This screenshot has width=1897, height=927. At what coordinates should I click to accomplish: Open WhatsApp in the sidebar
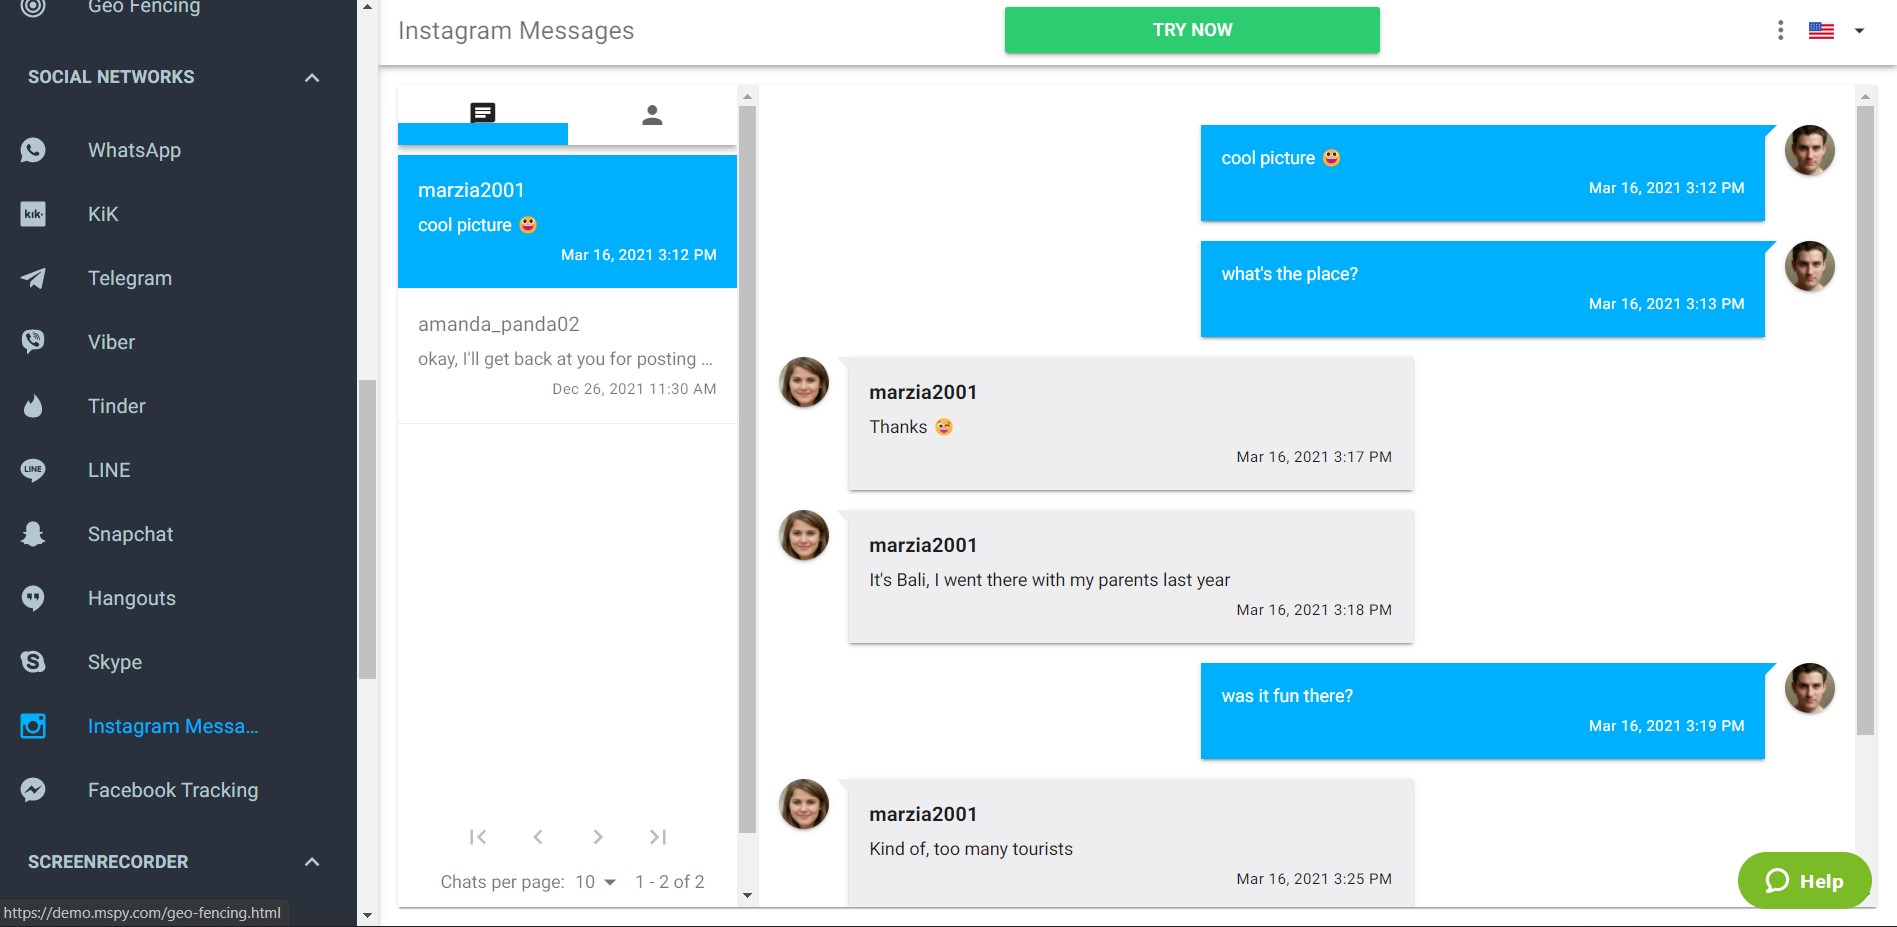134,150
